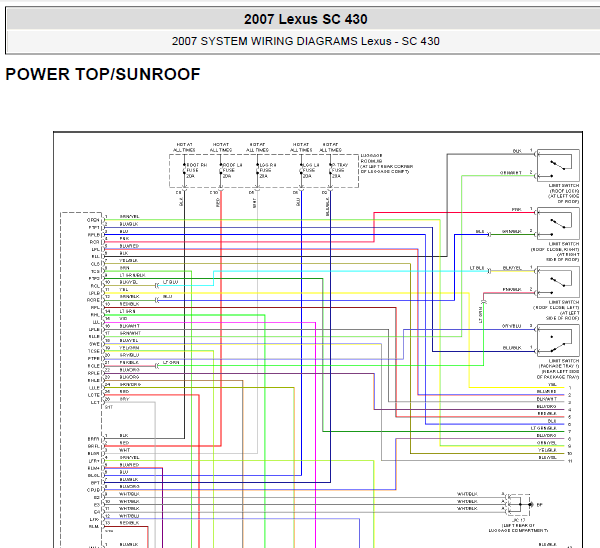Click the LUG RH fuse symbol

tap(258, 170)
